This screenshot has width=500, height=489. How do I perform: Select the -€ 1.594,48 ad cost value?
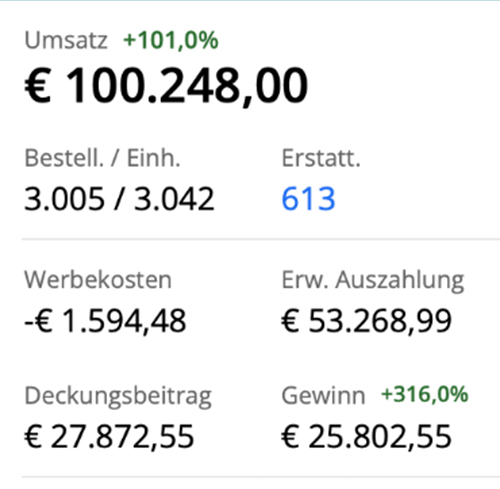[x=105, y=321]
